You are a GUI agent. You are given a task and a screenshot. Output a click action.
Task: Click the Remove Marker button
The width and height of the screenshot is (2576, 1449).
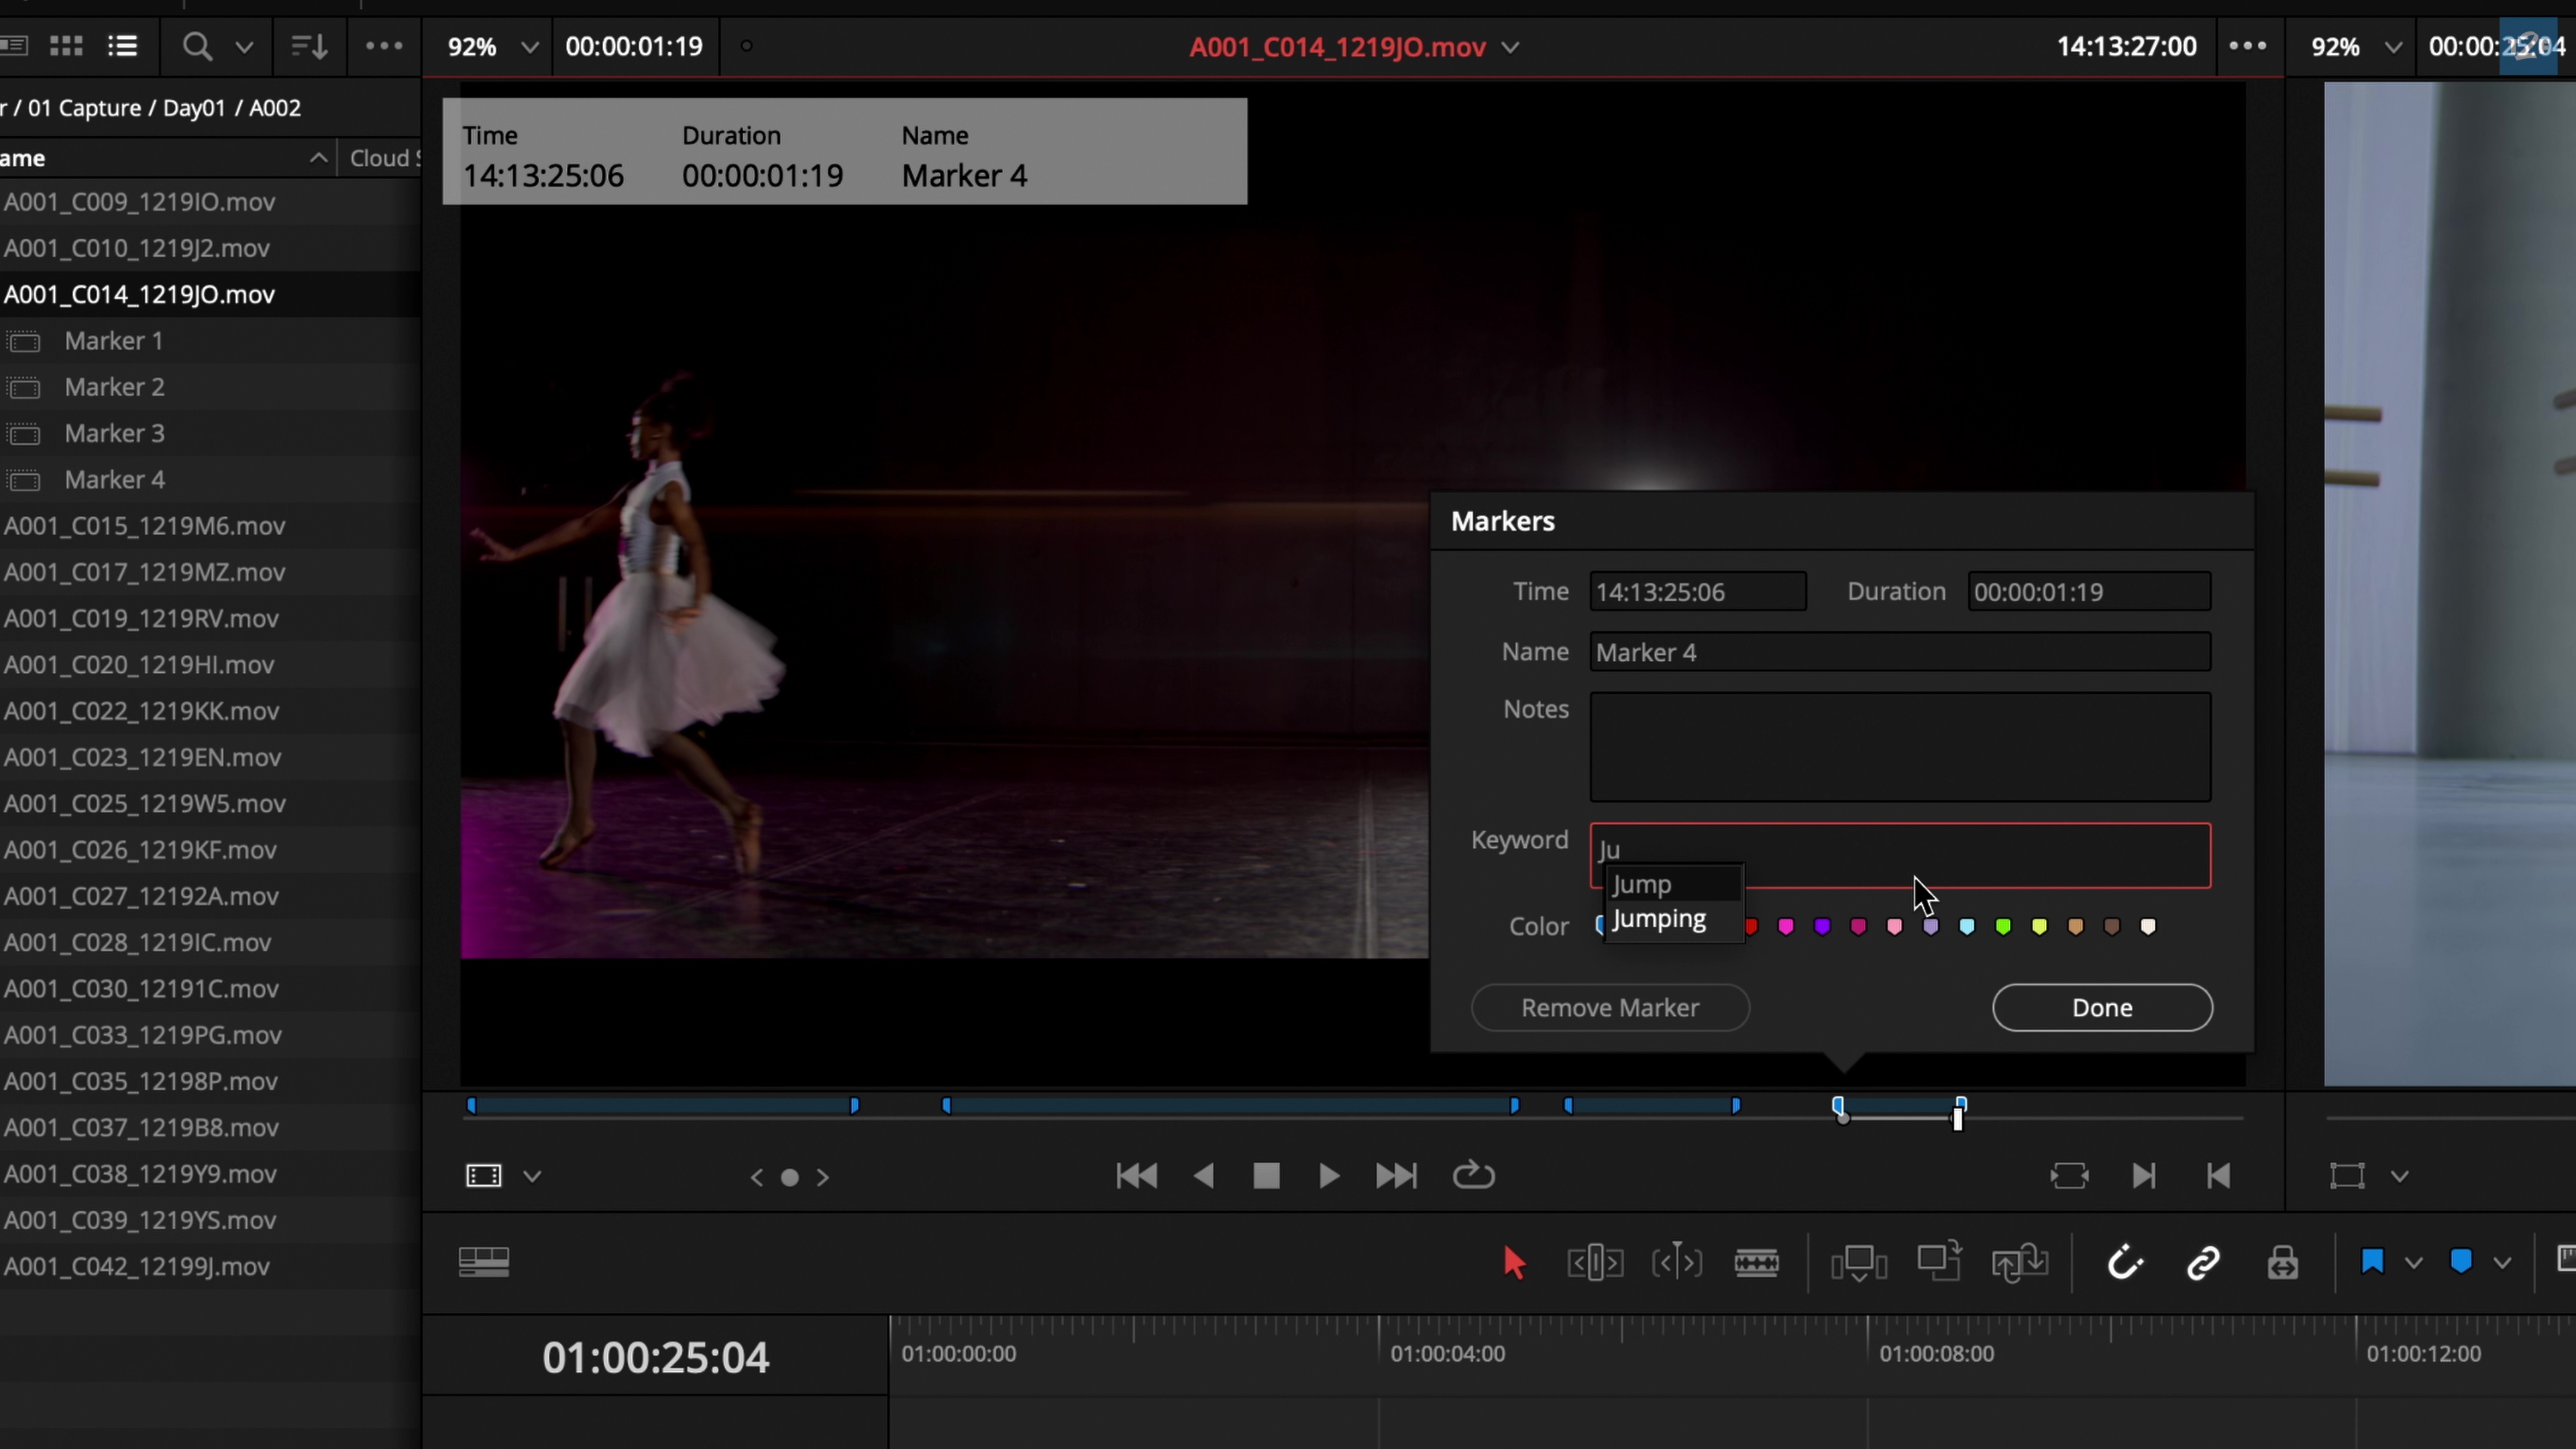pyautogui.click(x=1610, y=1007)
